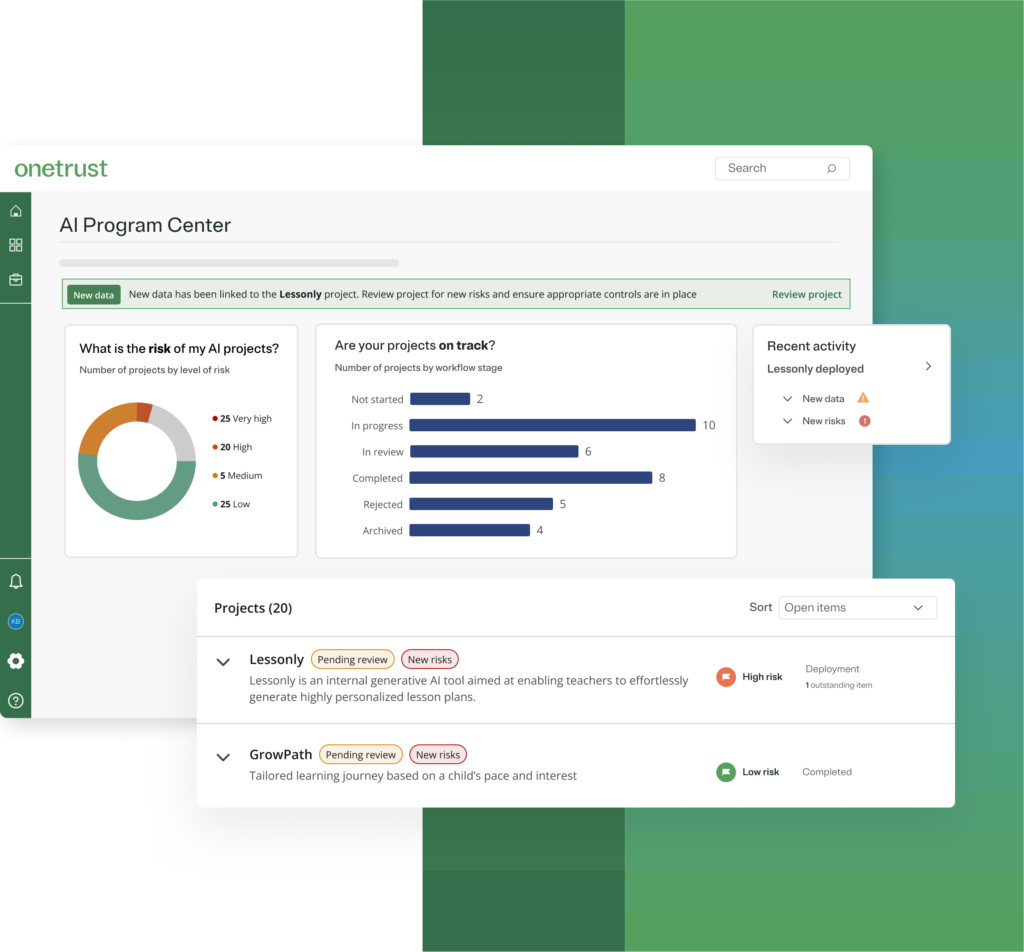Click GrowPath 'Completed' status text
This screenshot has height=952, width=1024.
point(827,772)
